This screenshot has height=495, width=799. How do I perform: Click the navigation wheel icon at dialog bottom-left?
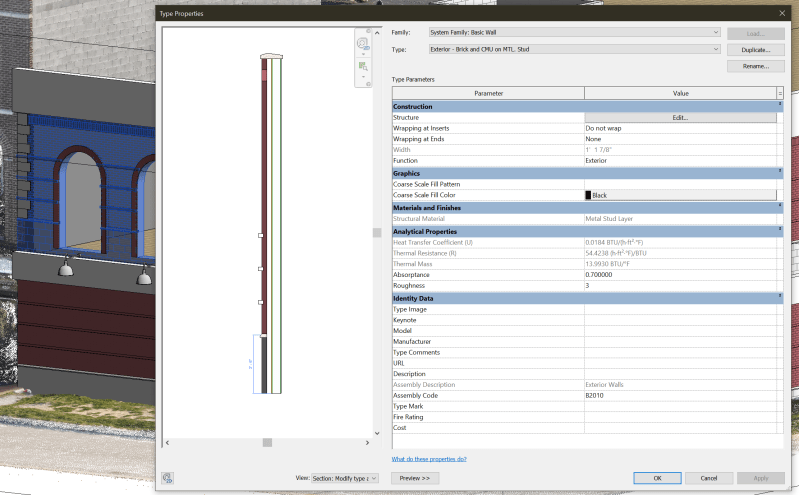pos(168,478)
